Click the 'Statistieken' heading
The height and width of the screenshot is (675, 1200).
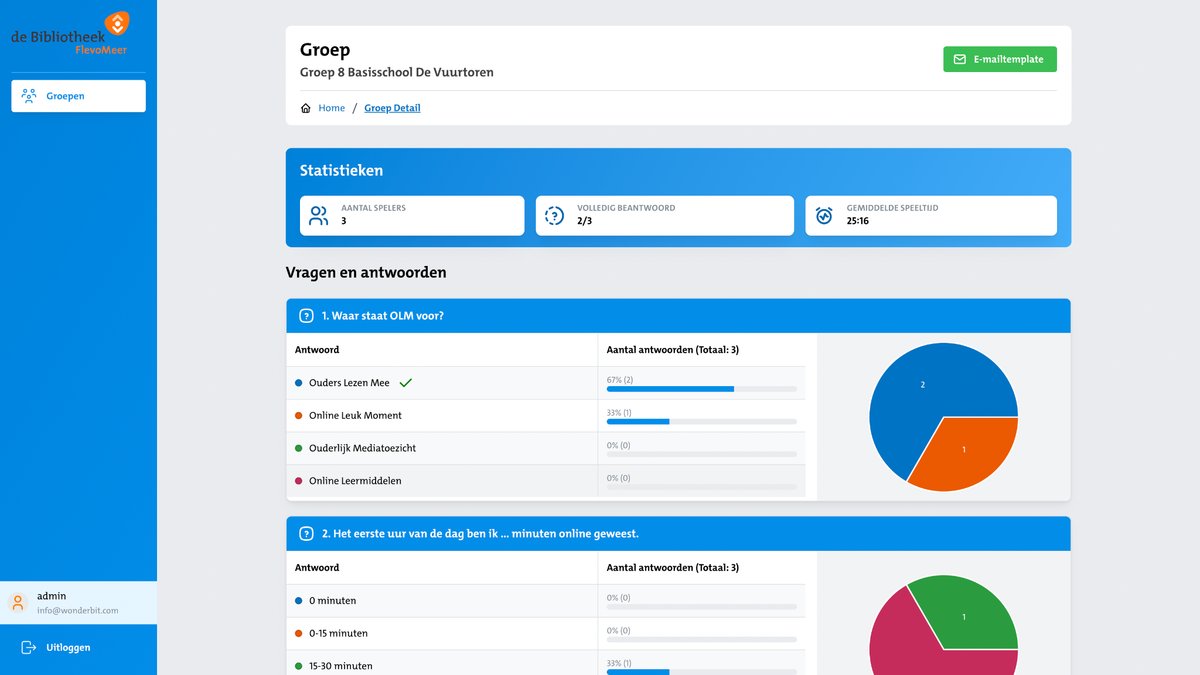point(341,171)
